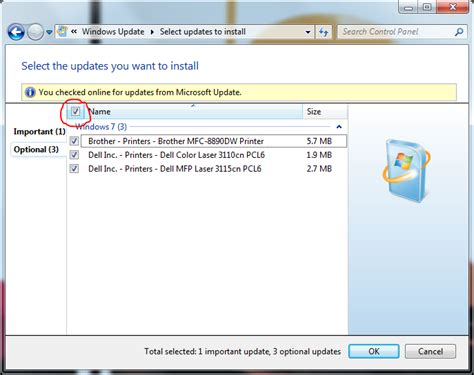This screenshot has height=375, width=474.
Task: Click the 5.7 MB size value
Action: (x=319, y=141)
